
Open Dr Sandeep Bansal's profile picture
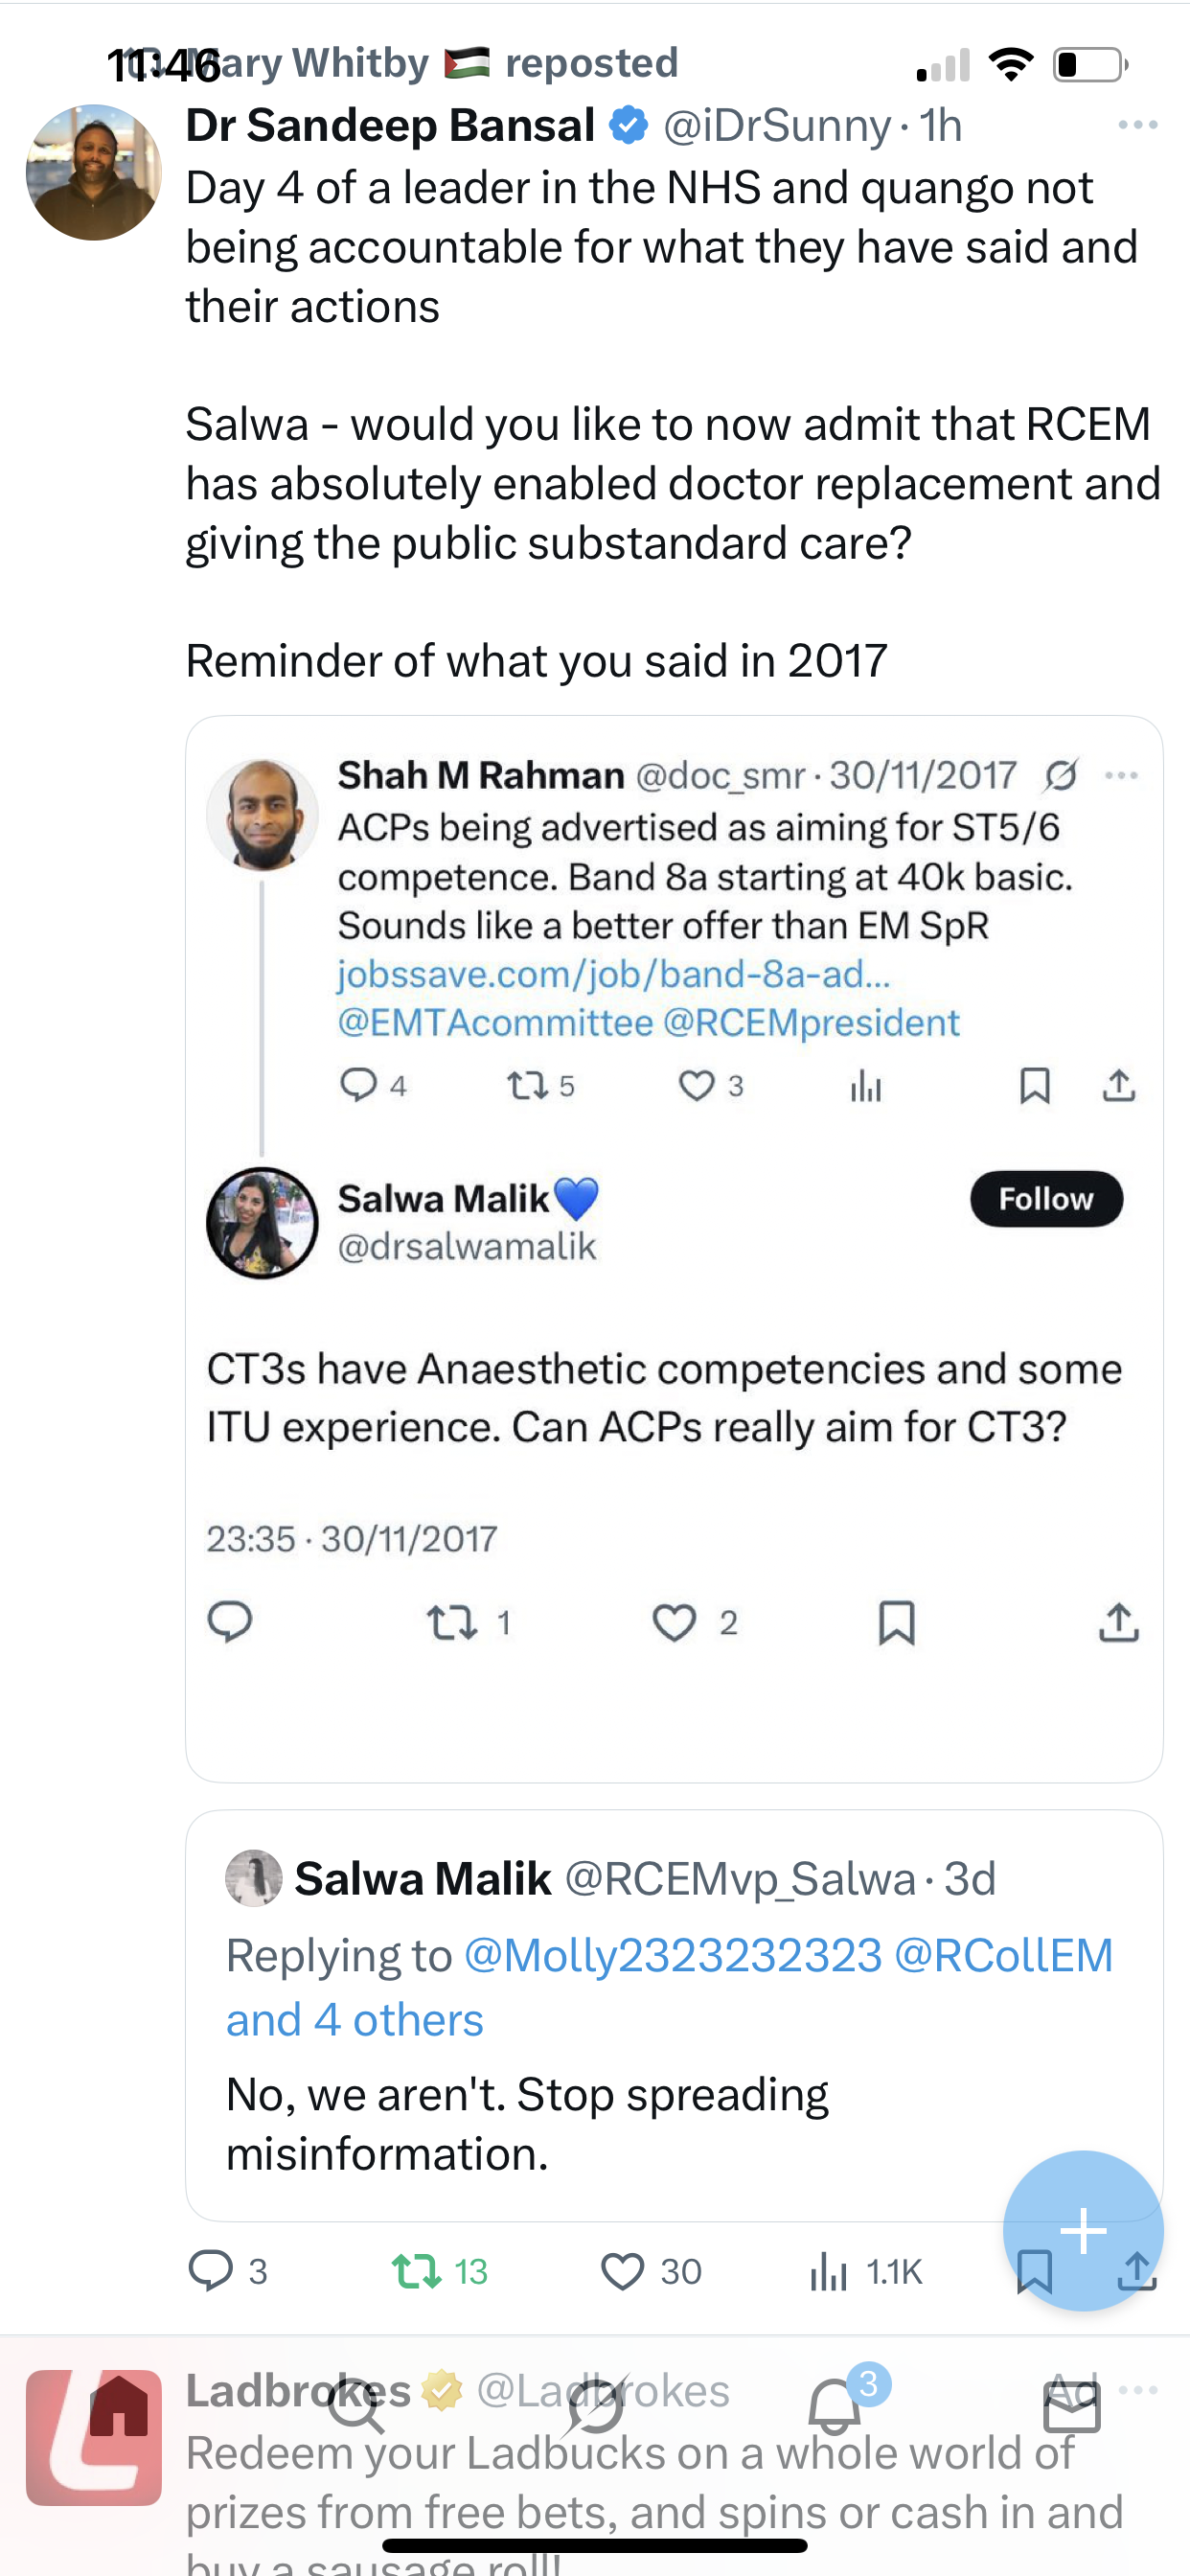click(94, 172)
